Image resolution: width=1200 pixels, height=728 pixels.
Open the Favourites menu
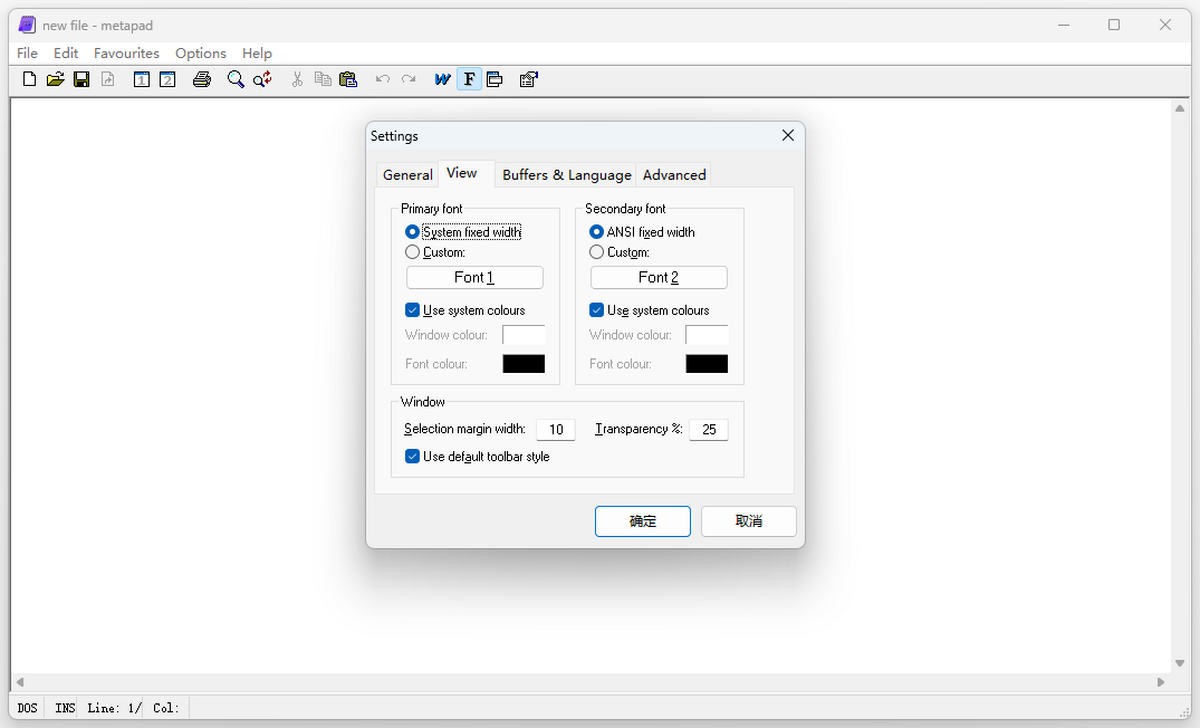click(126, 53)
